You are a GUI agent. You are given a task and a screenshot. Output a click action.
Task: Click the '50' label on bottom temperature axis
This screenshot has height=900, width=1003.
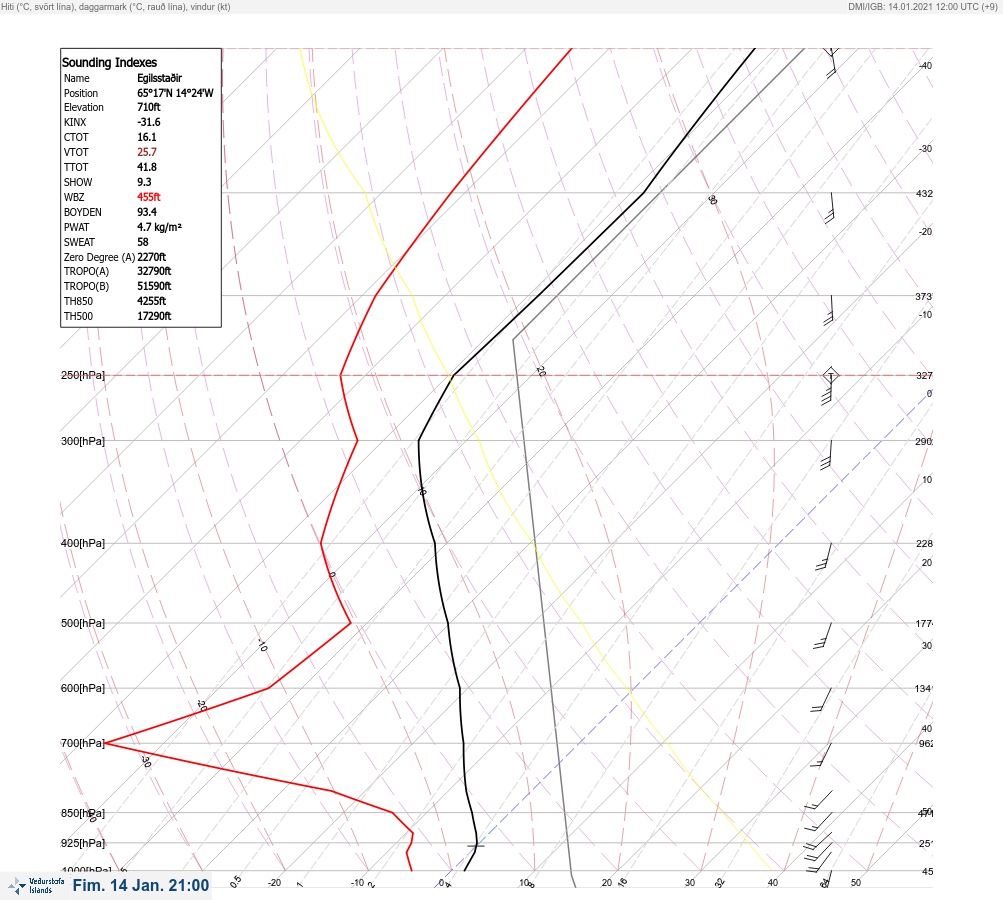point(856,883)
